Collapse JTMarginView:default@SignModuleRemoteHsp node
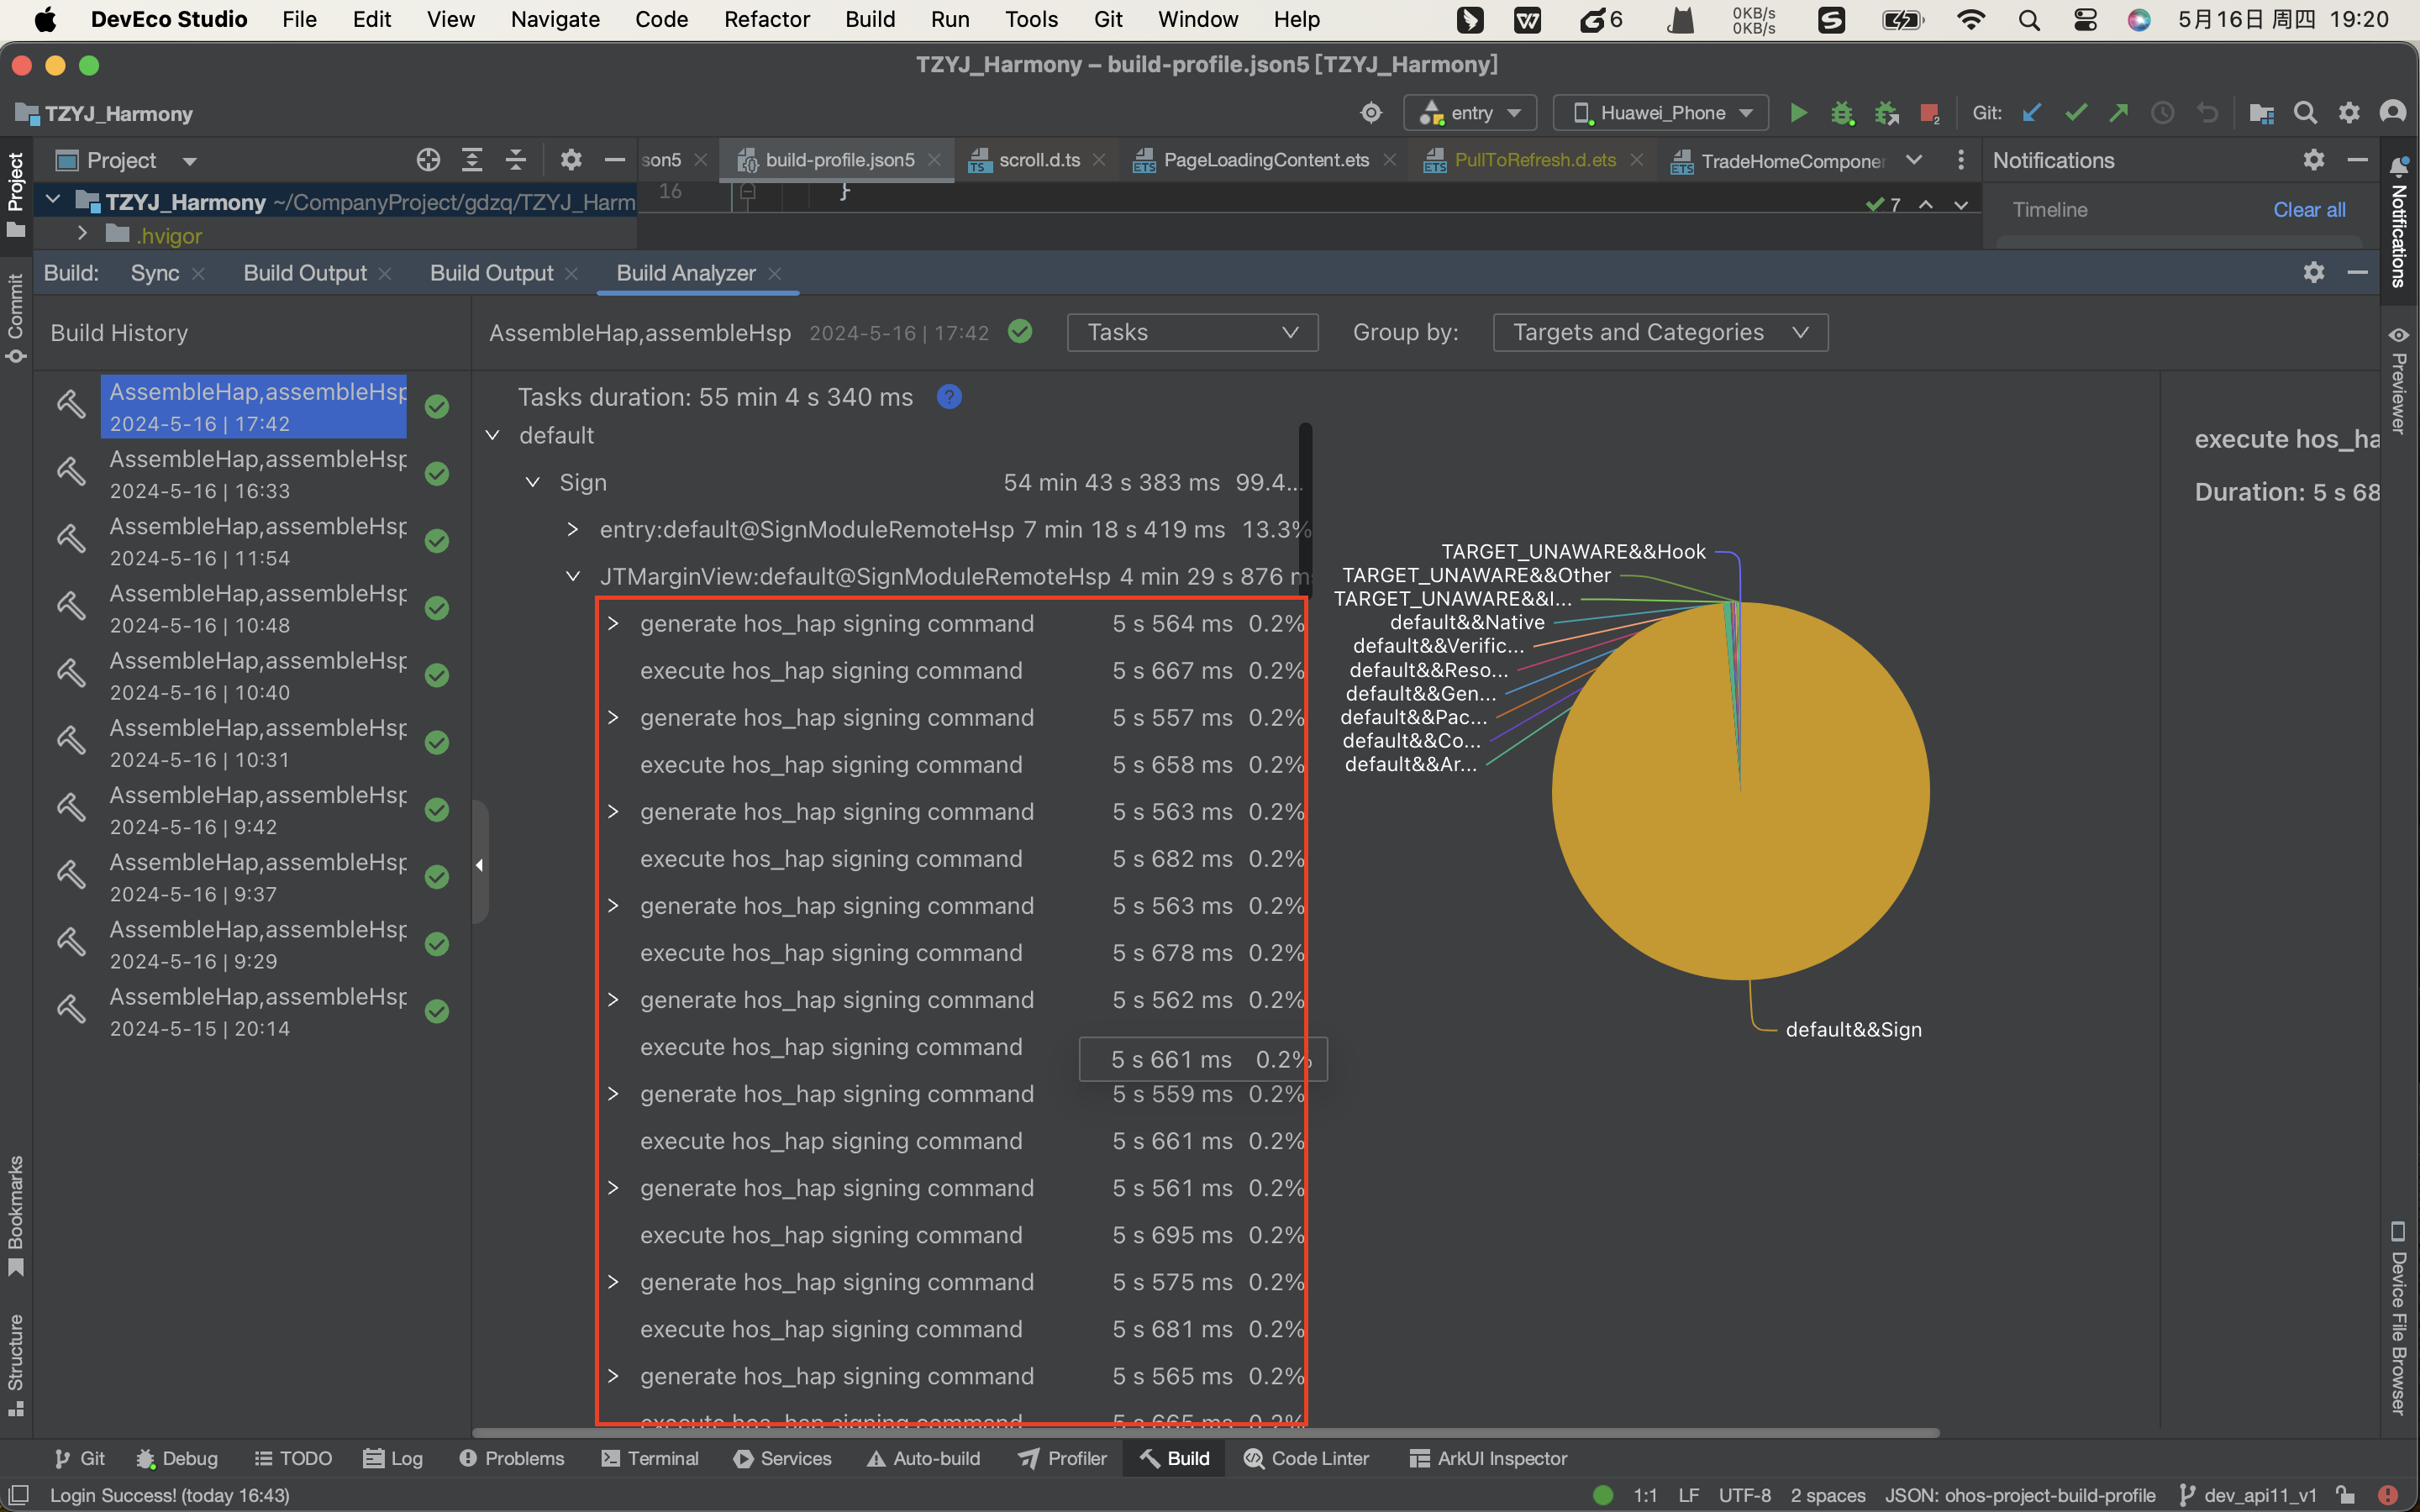 pos(573,576)
